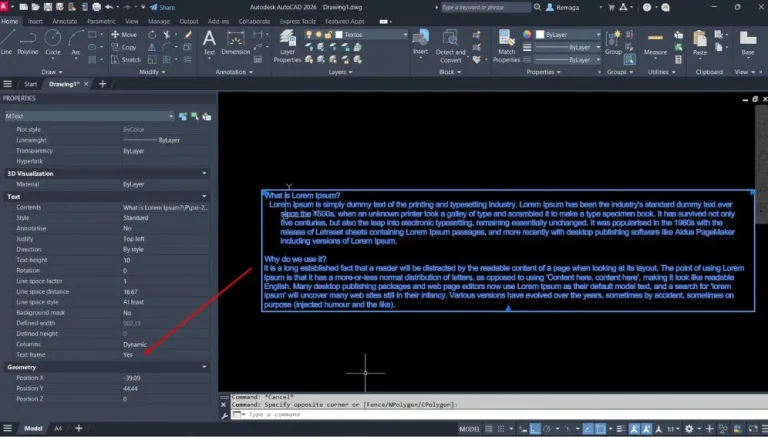
Task: Open the MText object type dropdown
Action: click(x=89, y=116)
